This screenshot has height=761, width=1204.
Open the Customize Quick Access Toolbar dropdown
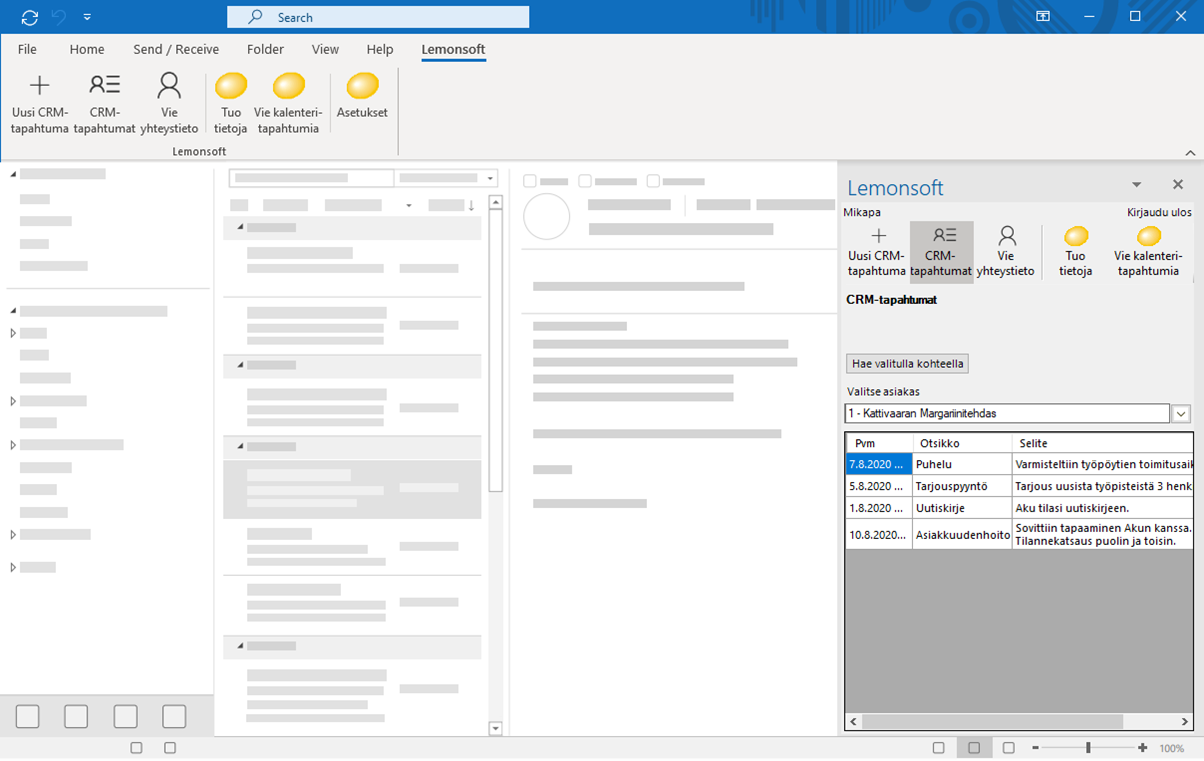pyautogui.click(x=87, y=17)
